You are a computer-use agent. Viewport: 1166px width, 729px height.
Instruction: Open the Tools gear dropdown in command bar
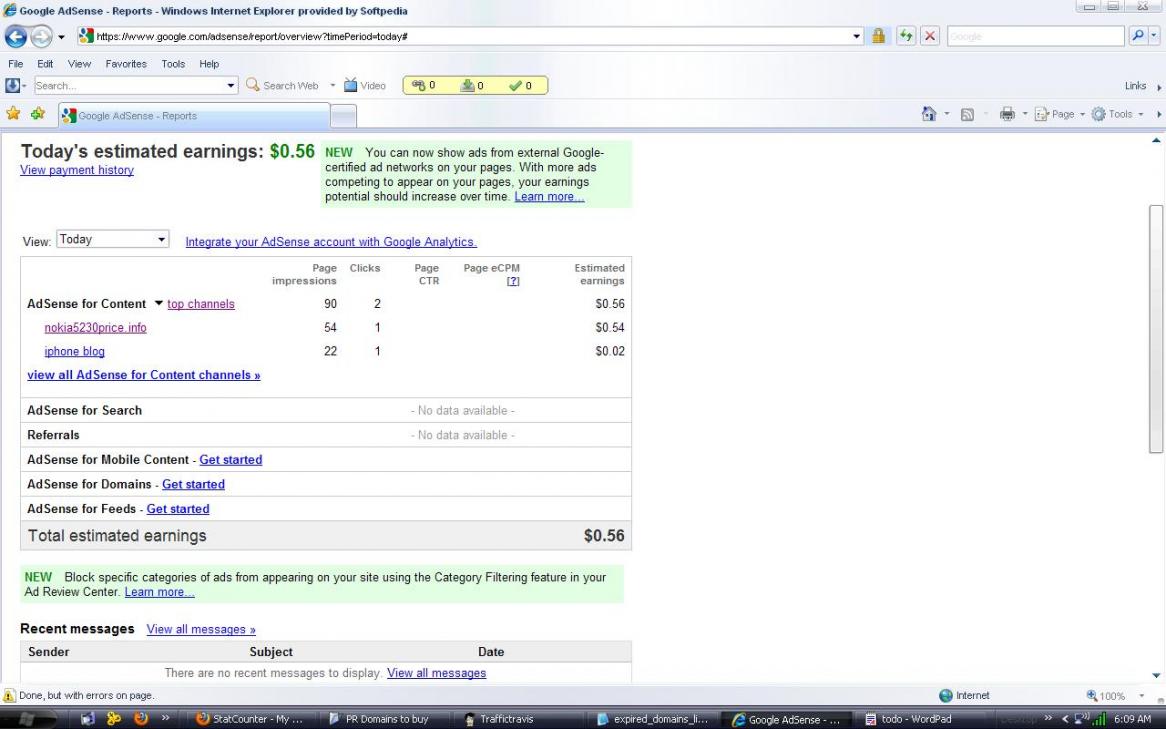coord(1117,114)
